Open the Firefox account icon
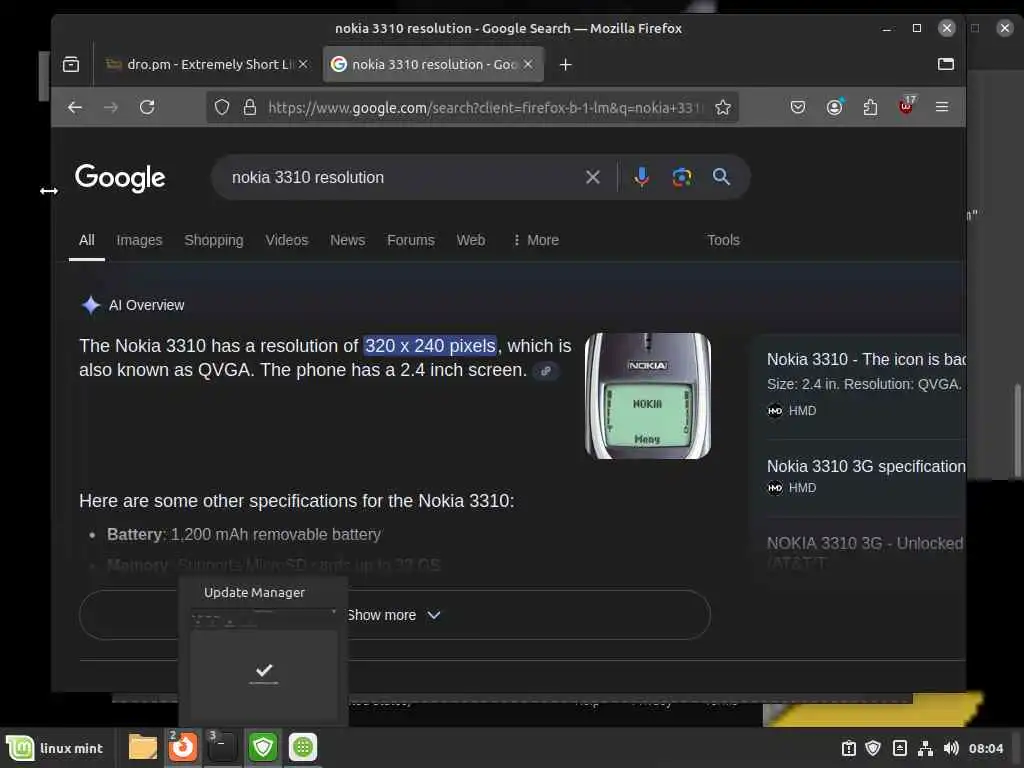 pyautogui.click(x=835, y=107)
